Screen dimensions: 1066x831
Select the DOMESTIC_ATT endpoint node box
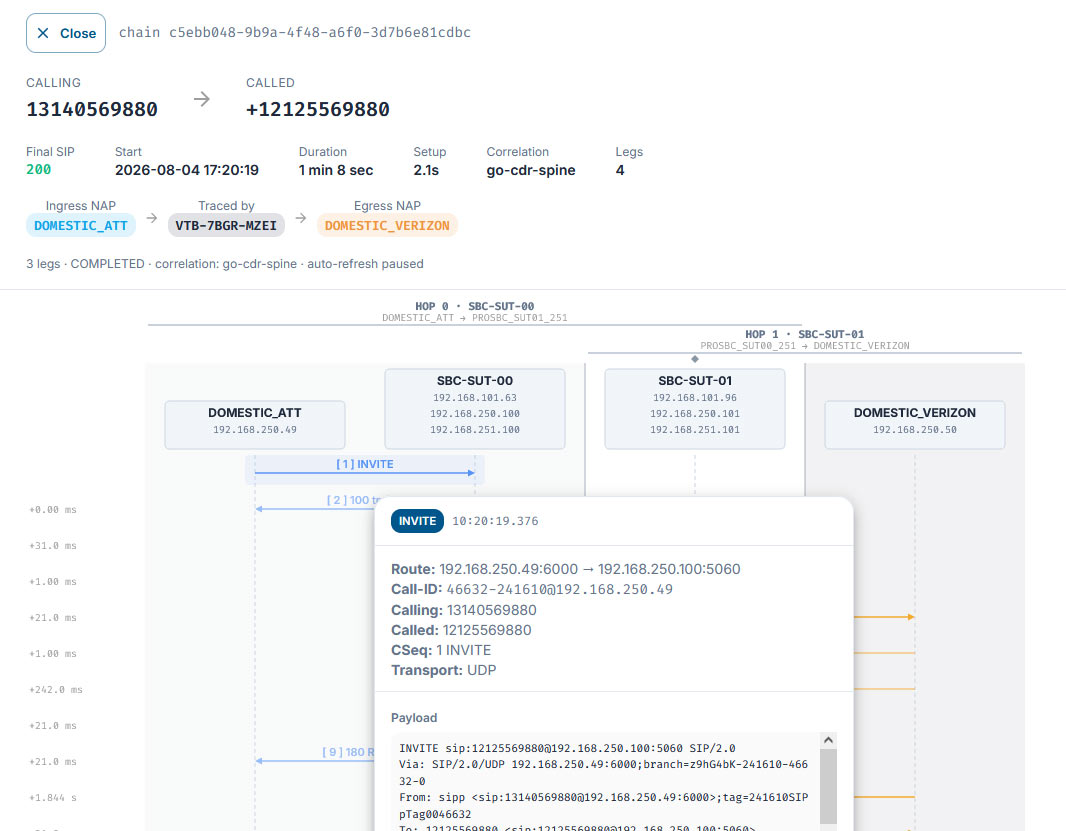point(255,424)
